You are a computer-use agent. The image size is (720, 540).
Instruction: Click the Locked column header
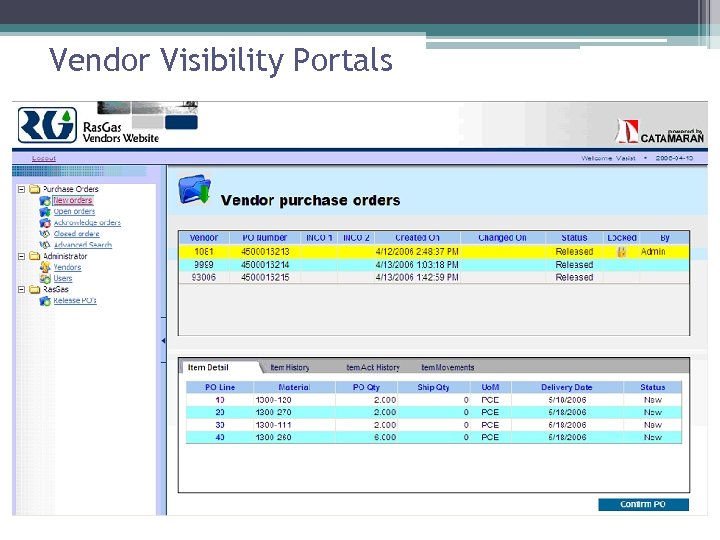[x=622, y=238]
